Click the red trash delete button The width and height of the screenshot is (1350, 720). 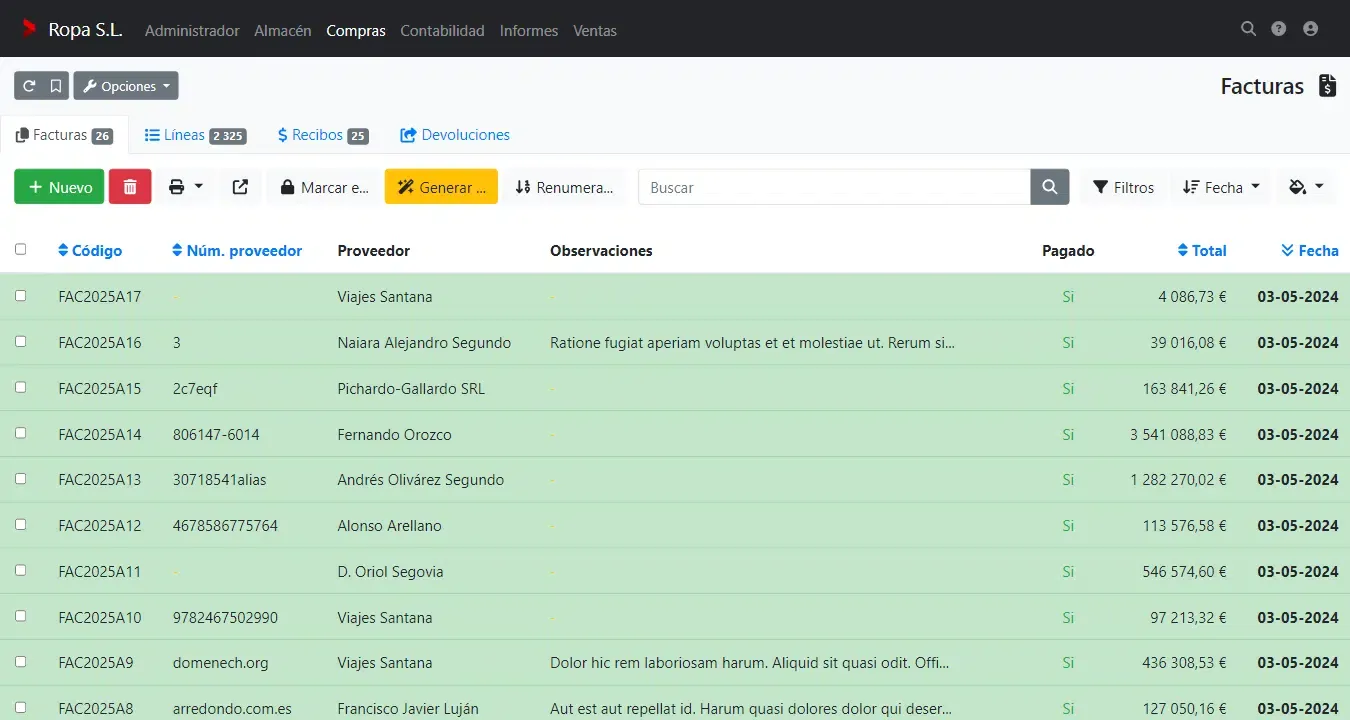(x=130, y=187)
